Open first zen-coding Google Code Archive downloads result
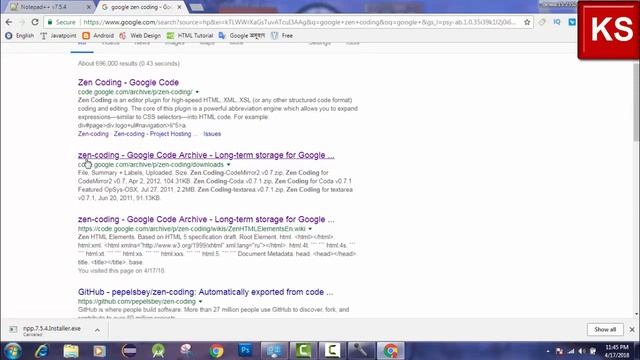Viewport: 640px width, 360px height. (x=206, y=155)
